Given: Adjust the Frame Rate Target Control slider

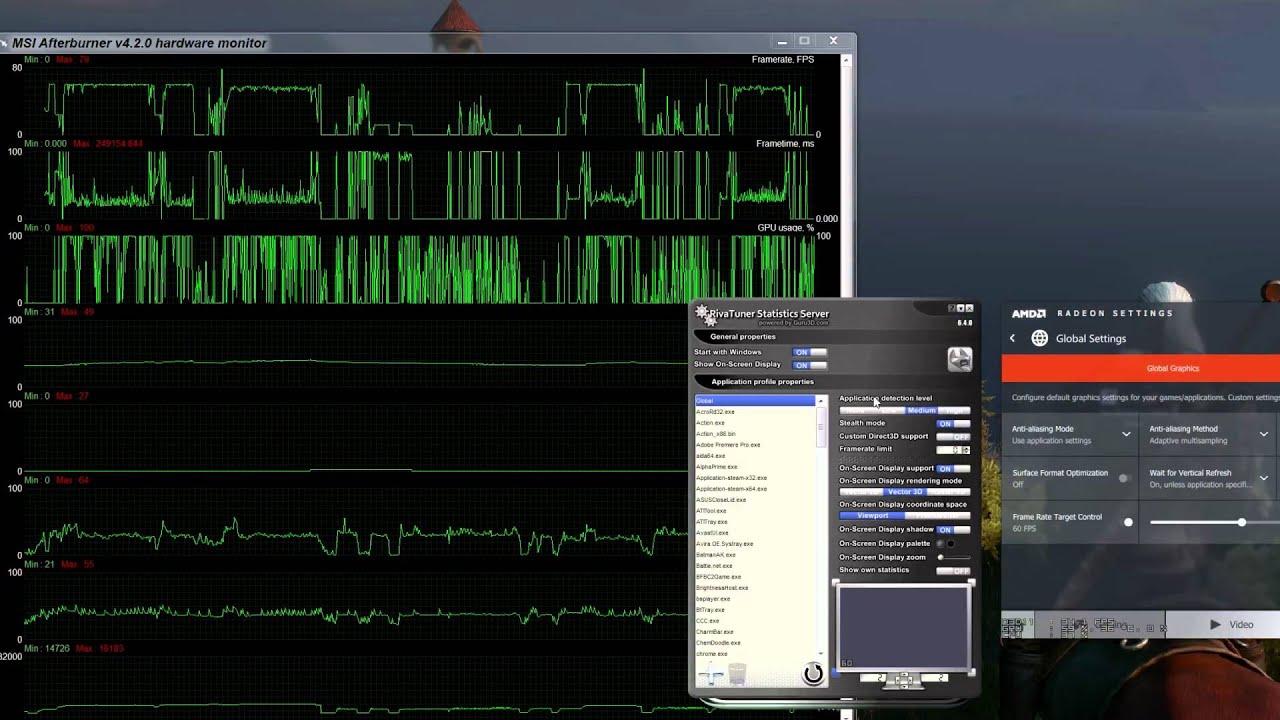Looking at the screenshot, I should [x=1215, y=522].
